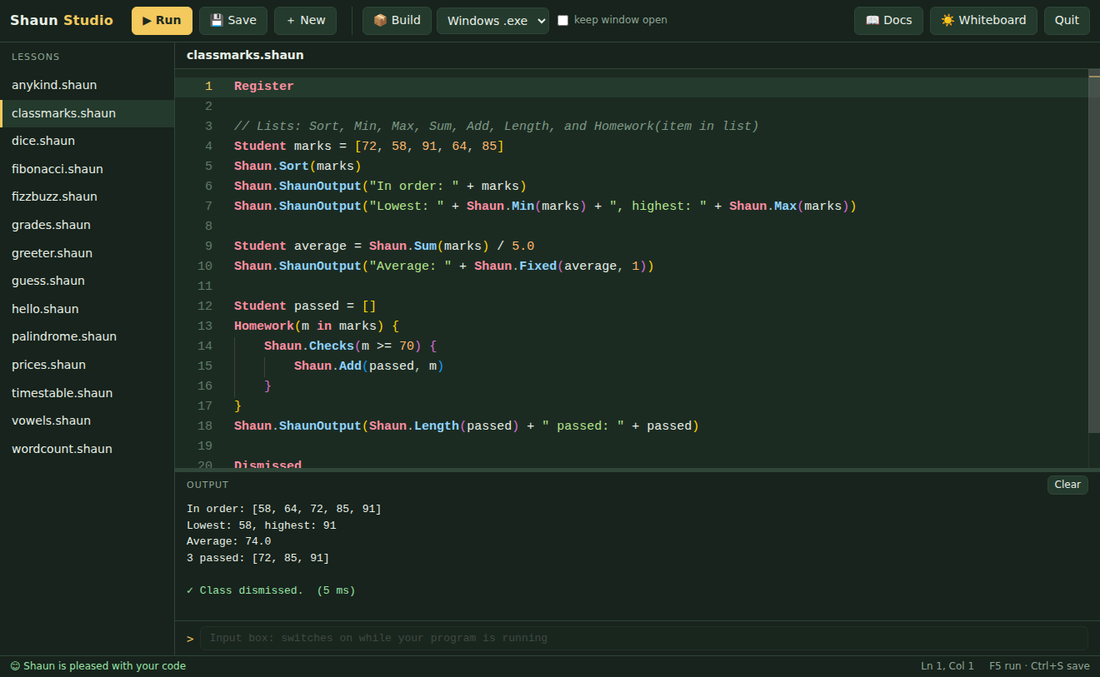This screenshot has width=1100, height=677.
Task: Click the comment line starting "// Lists: Sort"
Action: tap(496, 126)
